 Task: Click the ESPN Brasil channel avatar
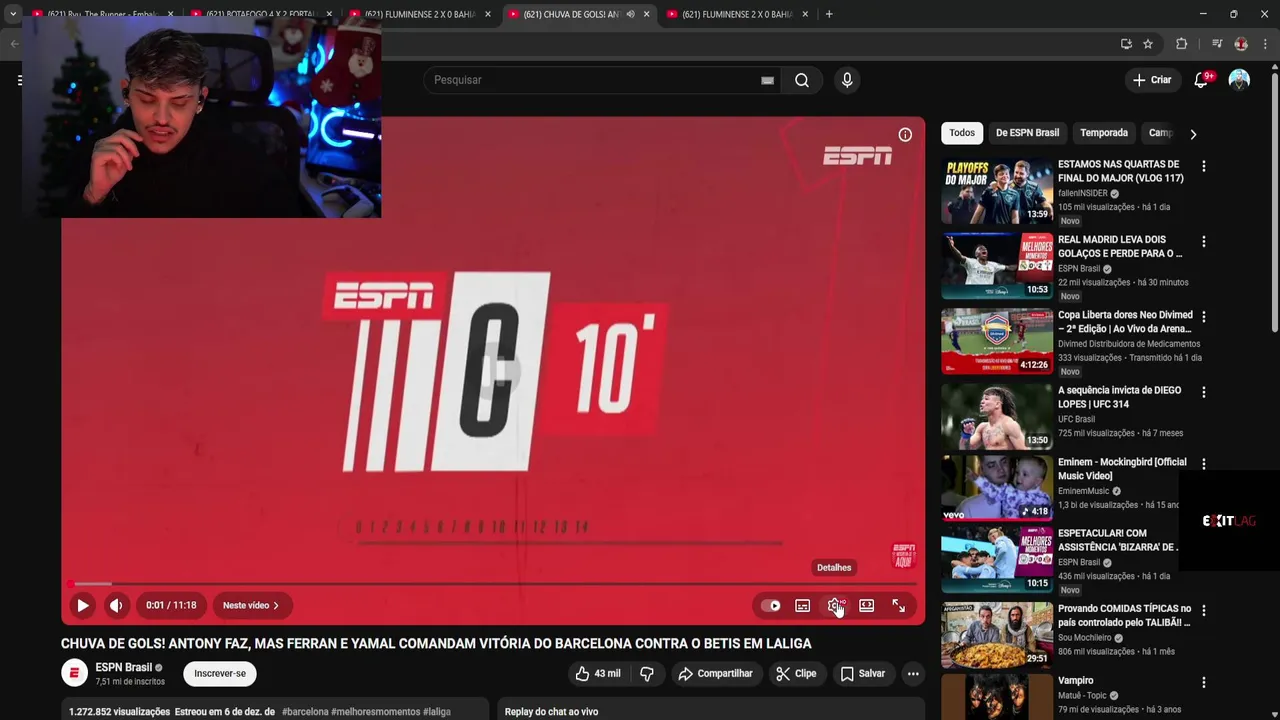75,674
